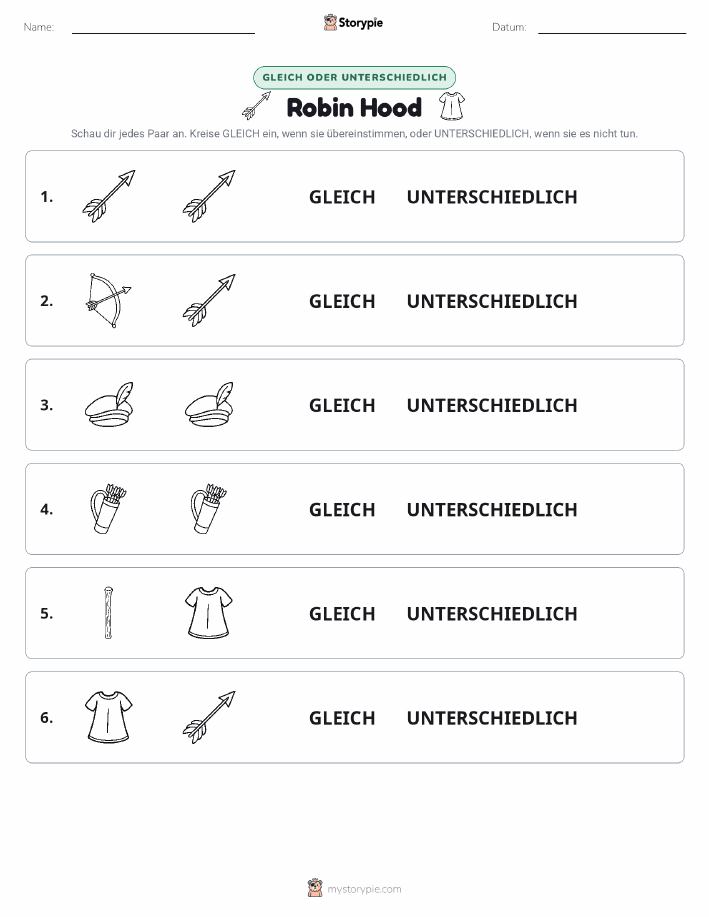Click the second quiver icon in row 4
This screenshot has height=917, width=709.
pos(209,509)
